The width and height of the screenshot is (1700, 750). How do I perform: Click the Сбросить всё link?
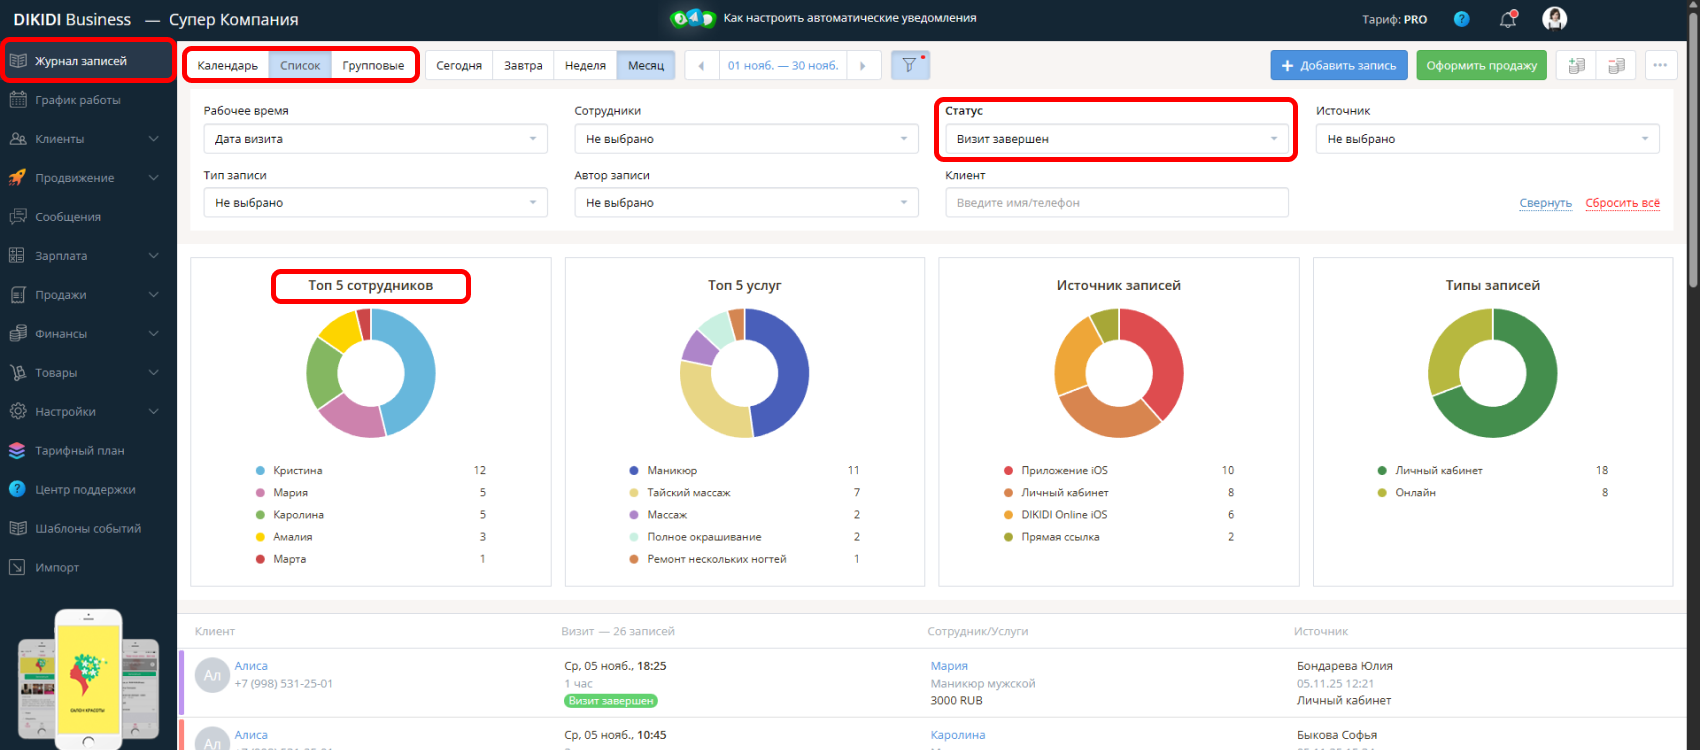click(1622, 203)
